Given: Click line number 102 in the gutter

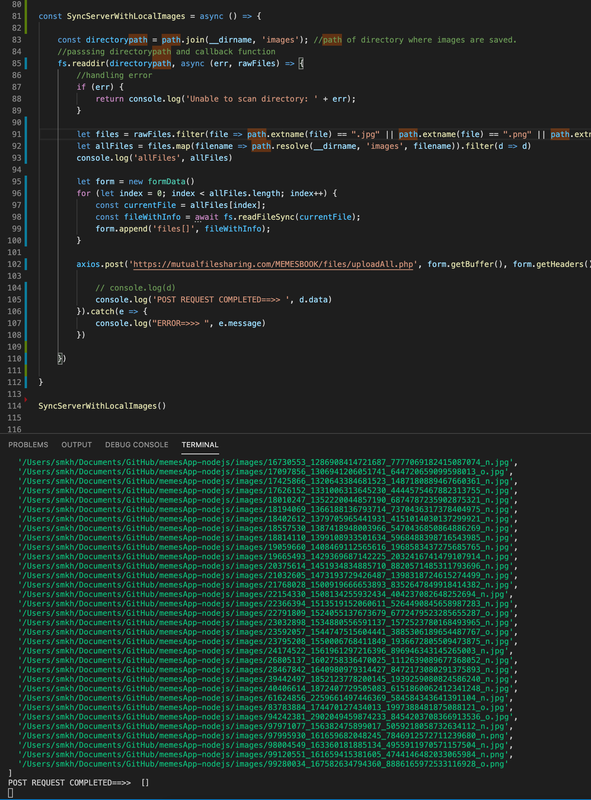Looking at the screenshot, I should pyautogui.click(x=14, y=264).
